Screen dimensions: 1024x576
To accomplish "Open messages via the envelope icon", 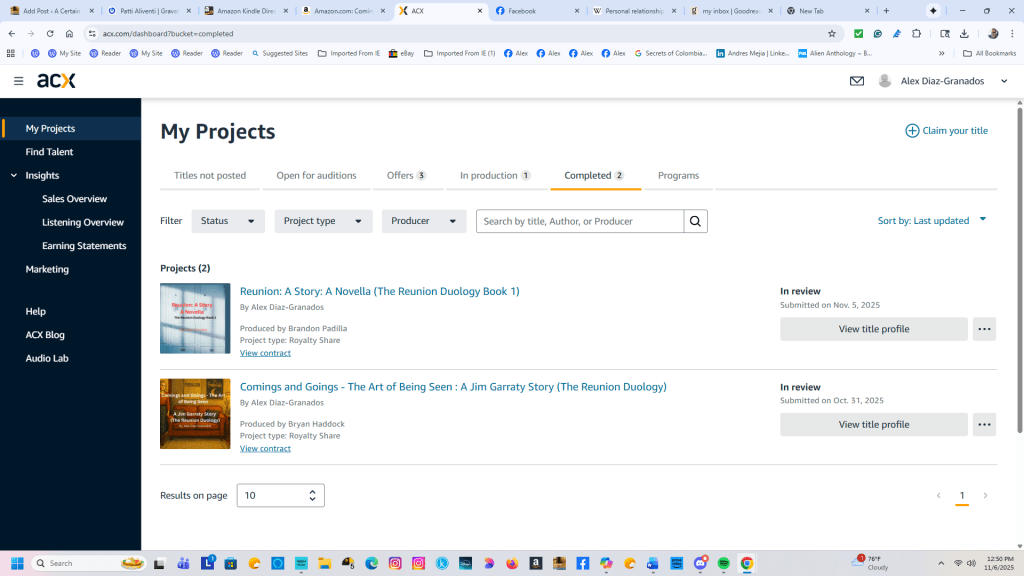I will 857,81.
